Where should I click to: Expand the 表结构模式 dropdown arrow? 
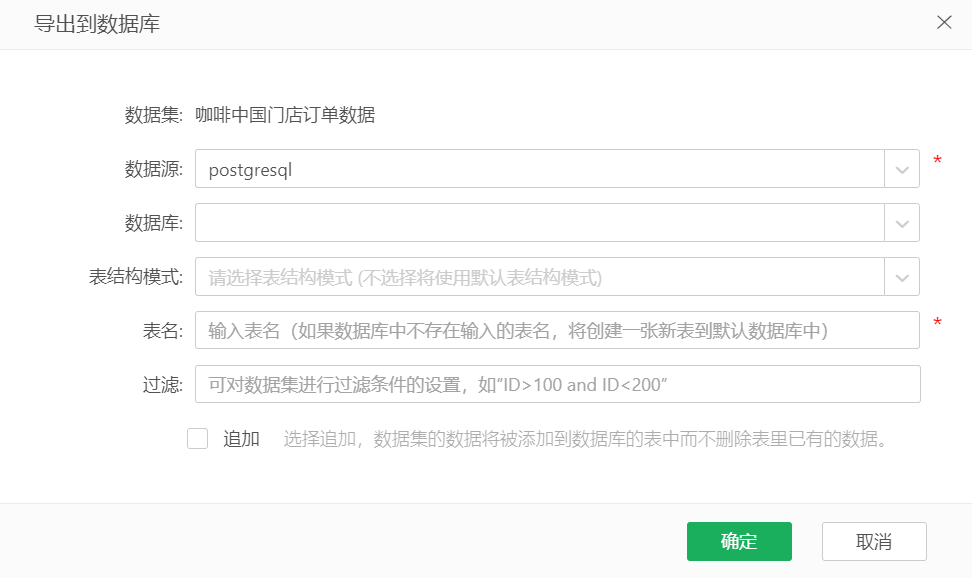tap(902, 277)
